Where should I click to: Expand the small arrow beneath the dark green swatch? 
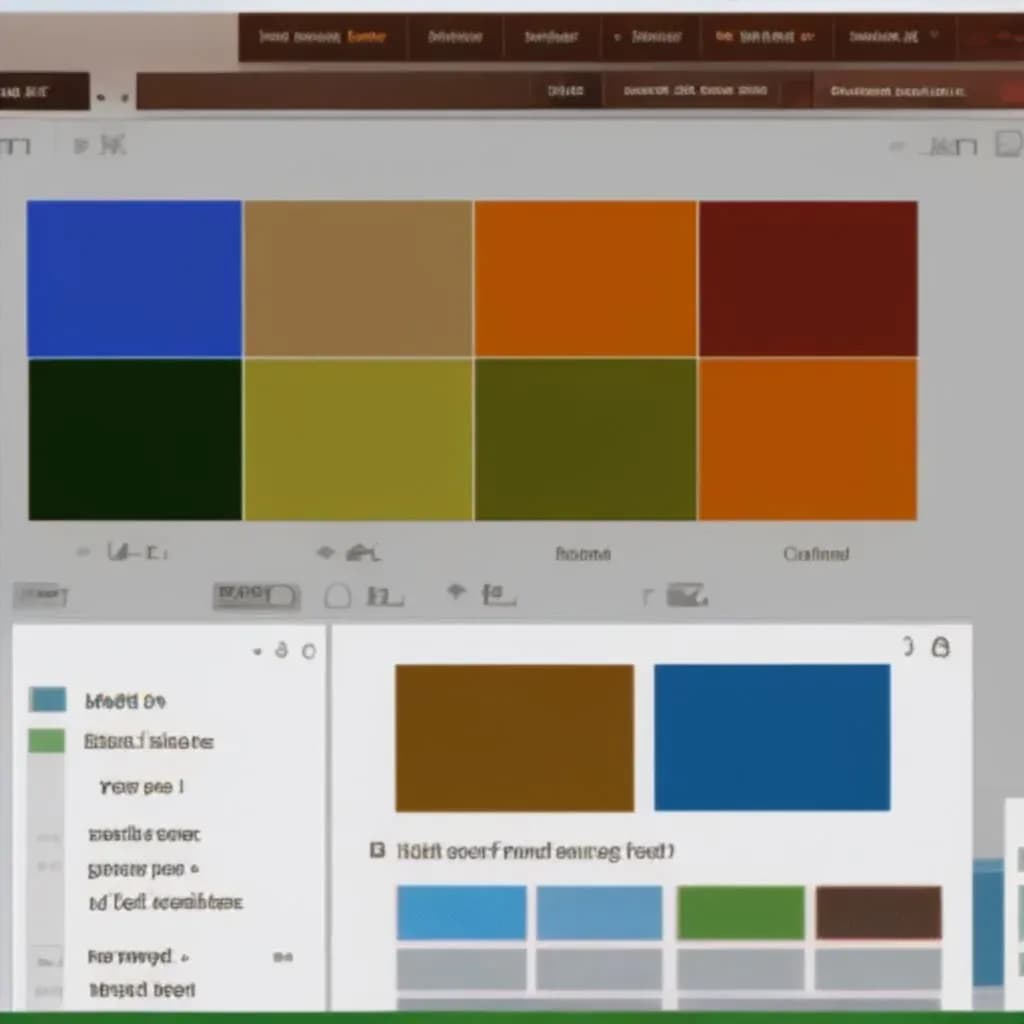tap(84, 551)
